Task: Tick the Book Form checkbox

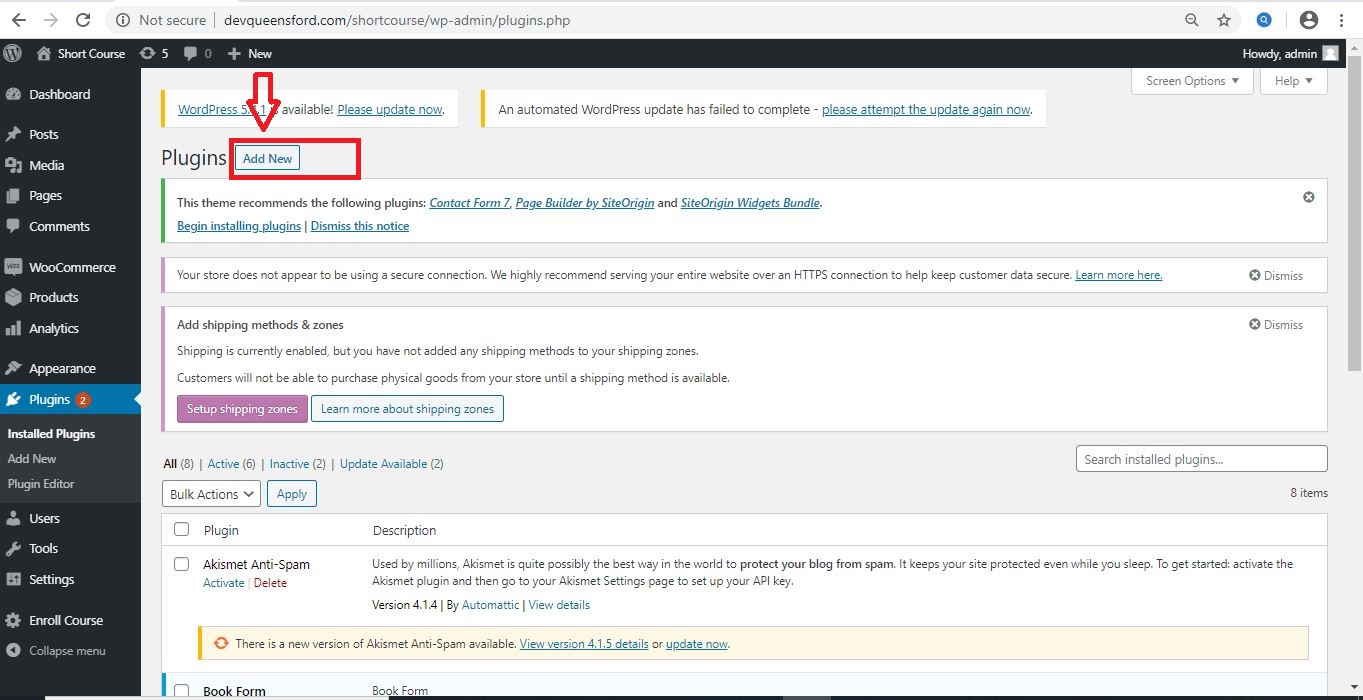Action: tap(181, 690)
